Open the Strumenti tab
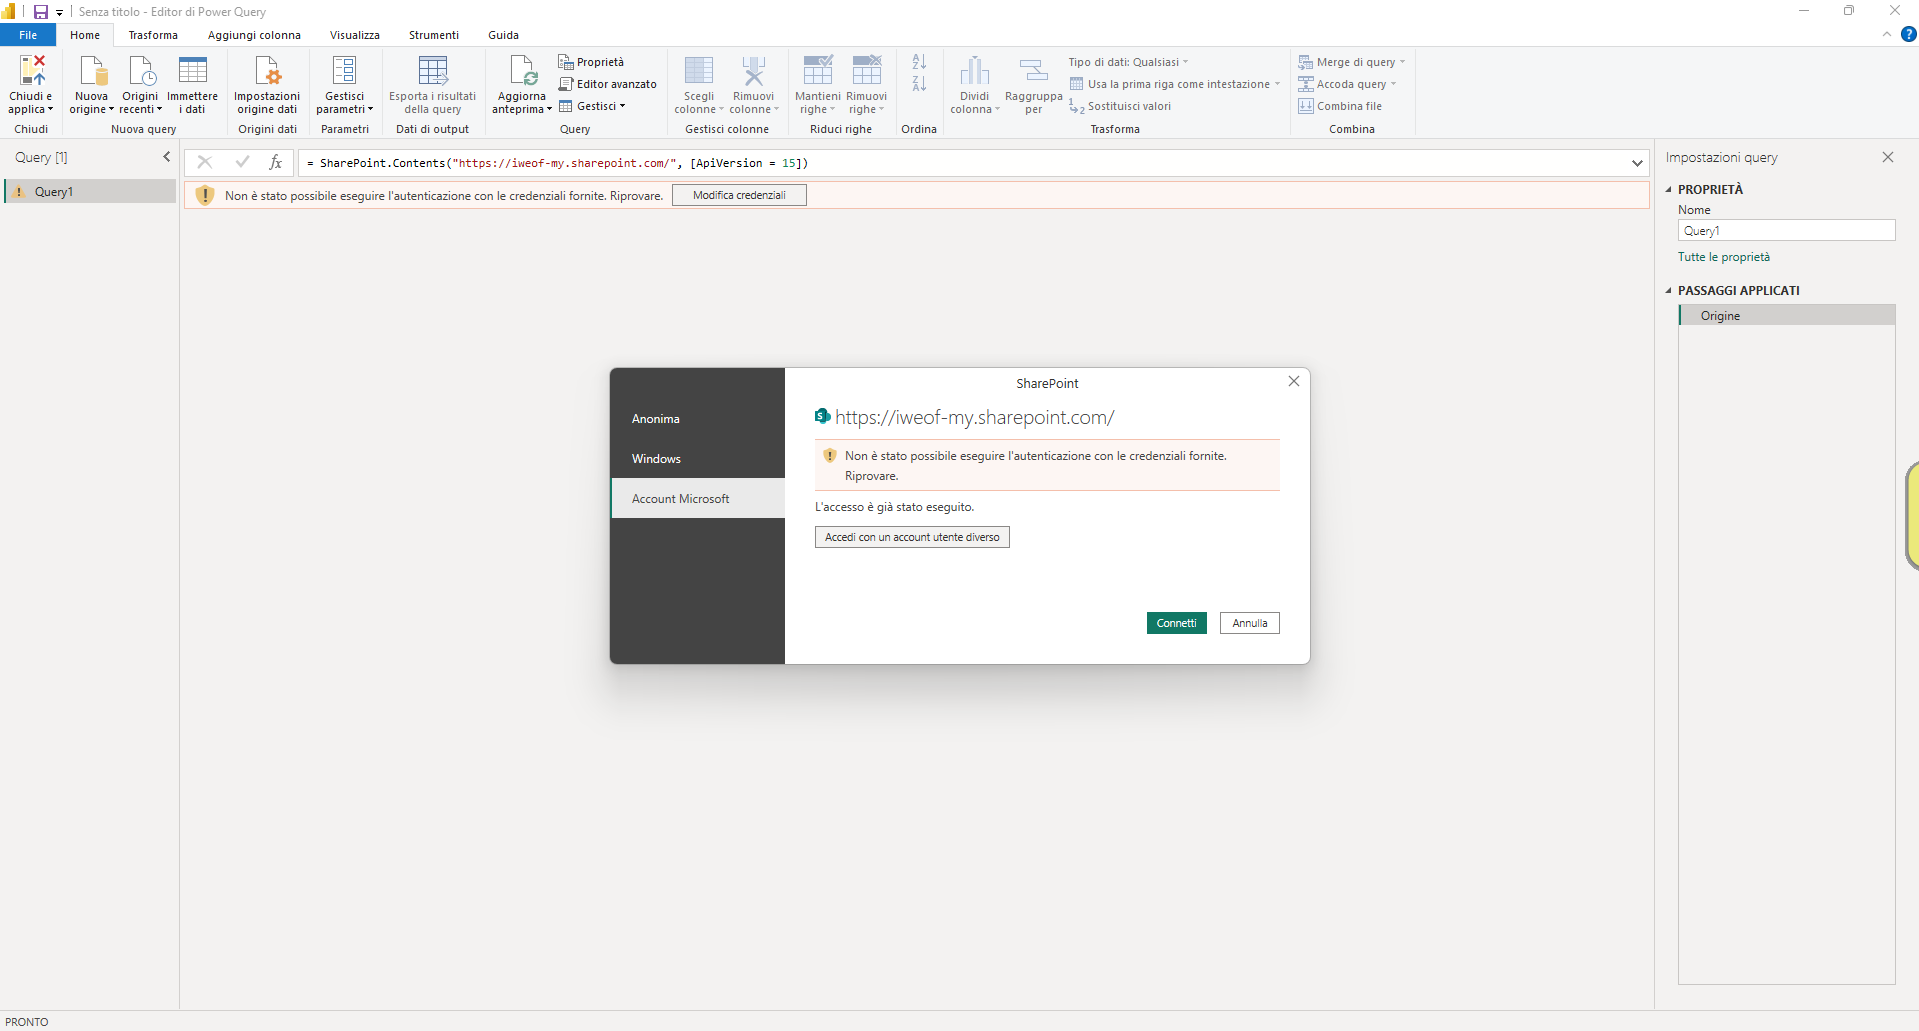 [434, 35]
